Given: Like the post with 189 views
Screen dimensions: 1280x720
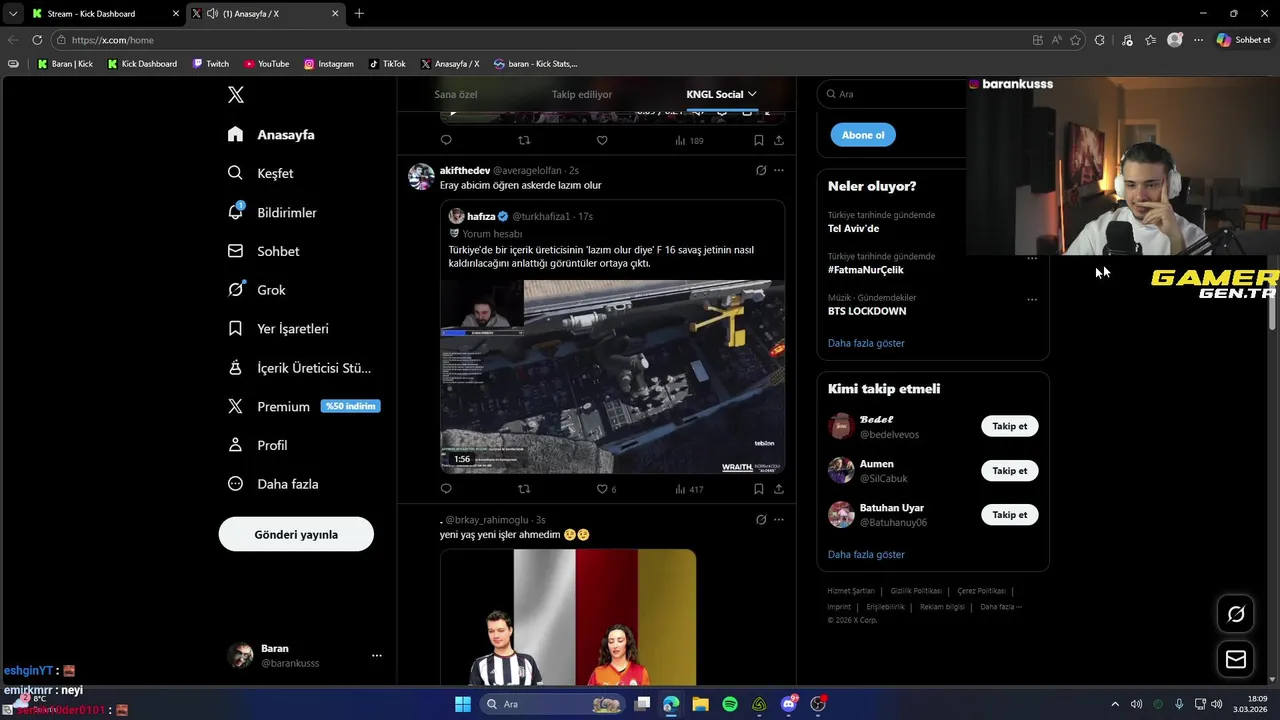Looking at the screenshot, I should pyautogui.click(x=602, y=140).
